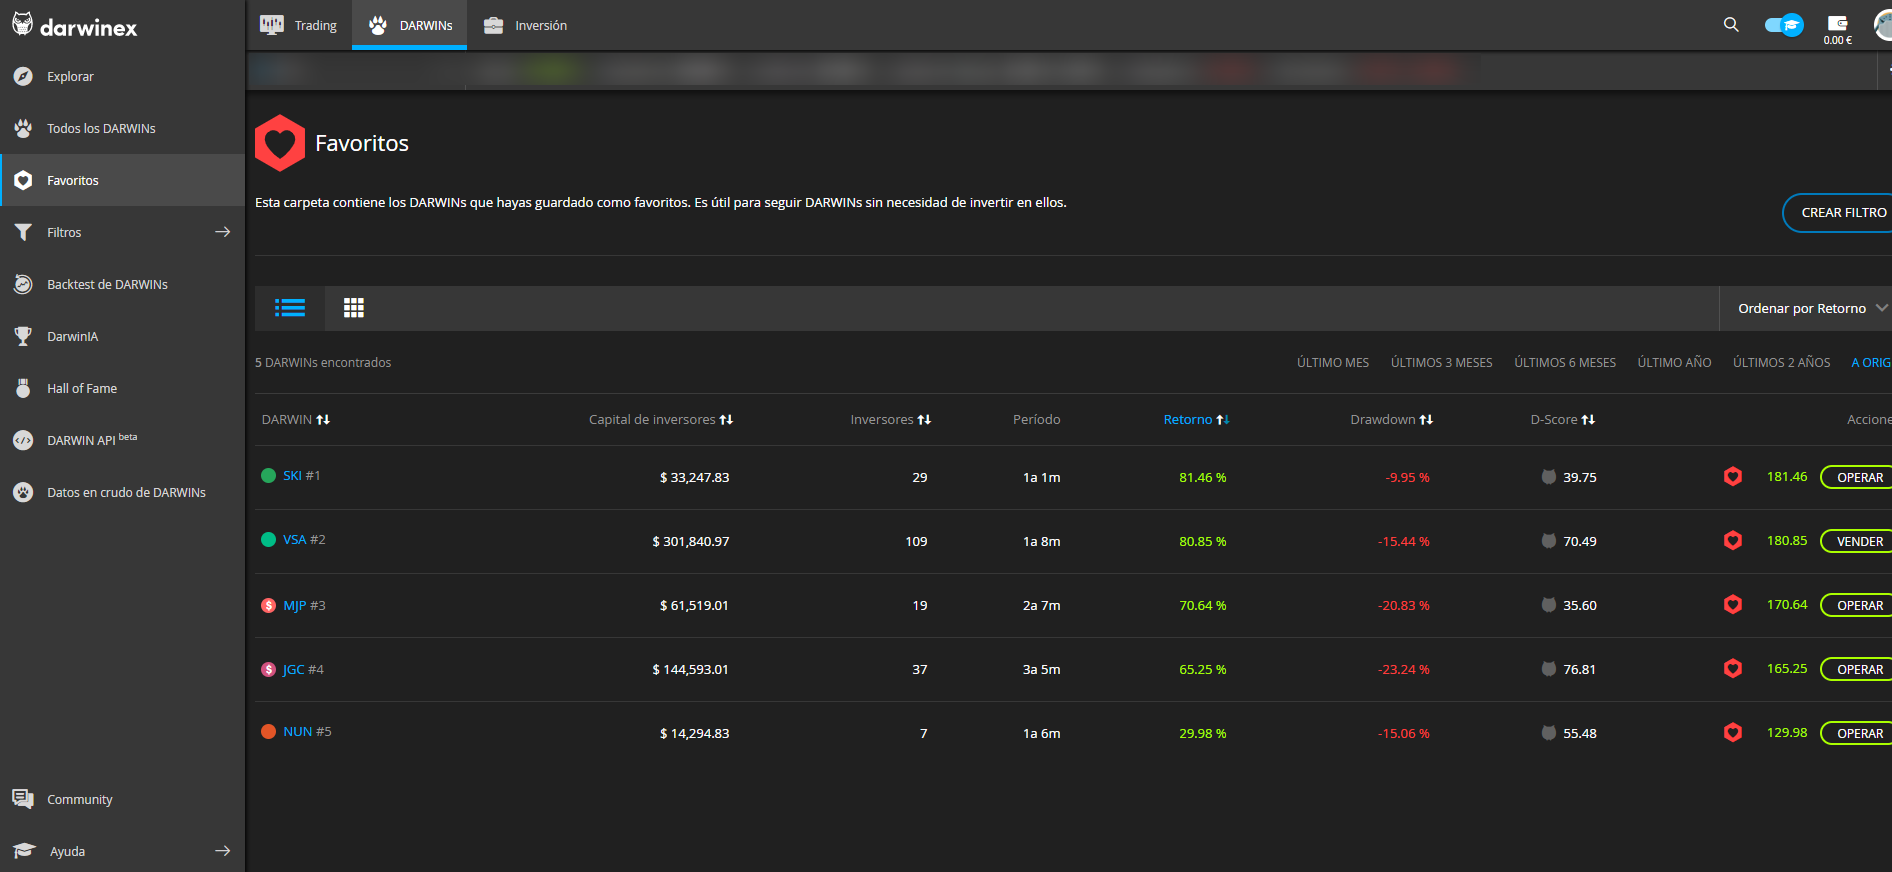
Task: Open the Hall of Fame medal icon
Action: 23,388
